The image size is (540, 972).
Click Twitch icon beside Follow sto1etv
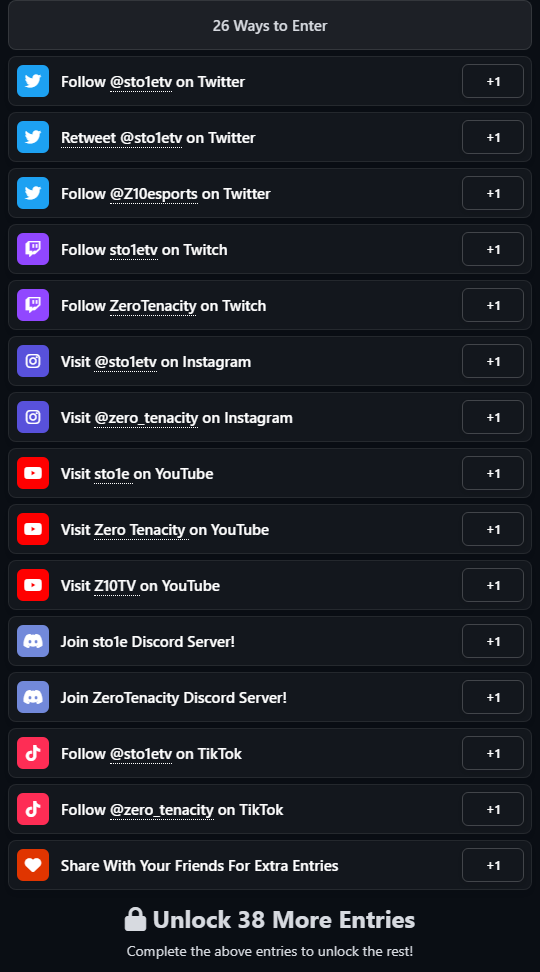[33, 249]
